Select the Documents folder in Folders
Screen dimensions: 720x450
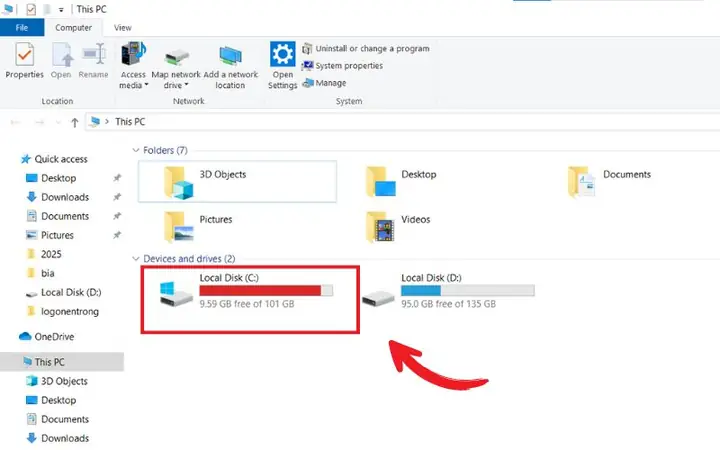click(x=609, y=181)
